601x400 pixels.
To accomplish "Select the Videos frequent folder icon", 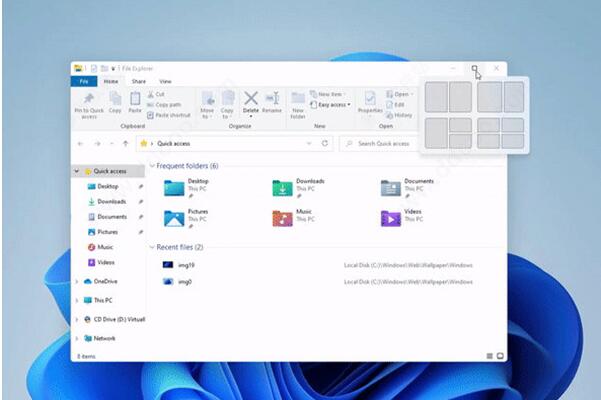I will click(391, 218).
